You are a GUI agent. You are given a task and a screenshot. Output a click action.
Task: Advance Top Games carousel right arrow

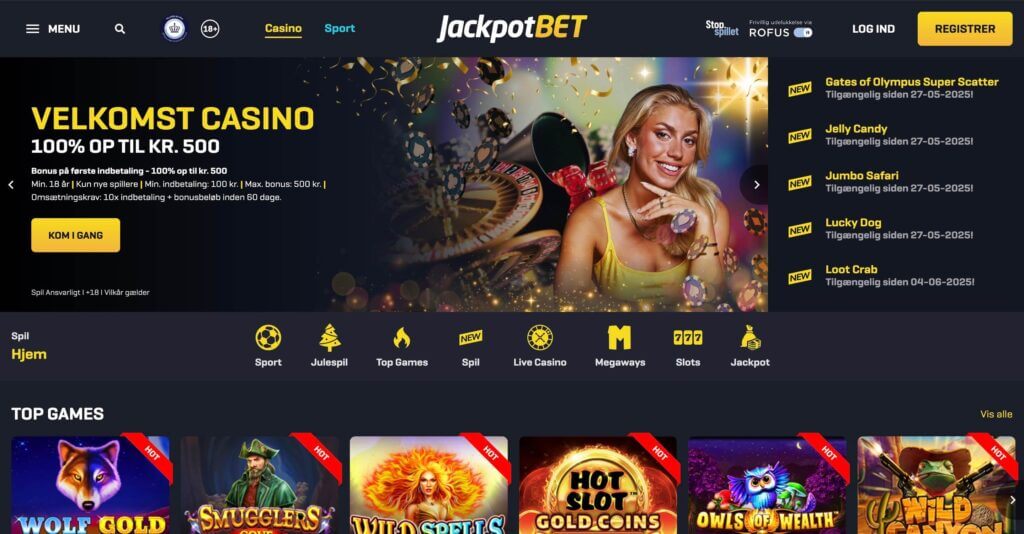pyautogui.click(x=1012, y=500)
